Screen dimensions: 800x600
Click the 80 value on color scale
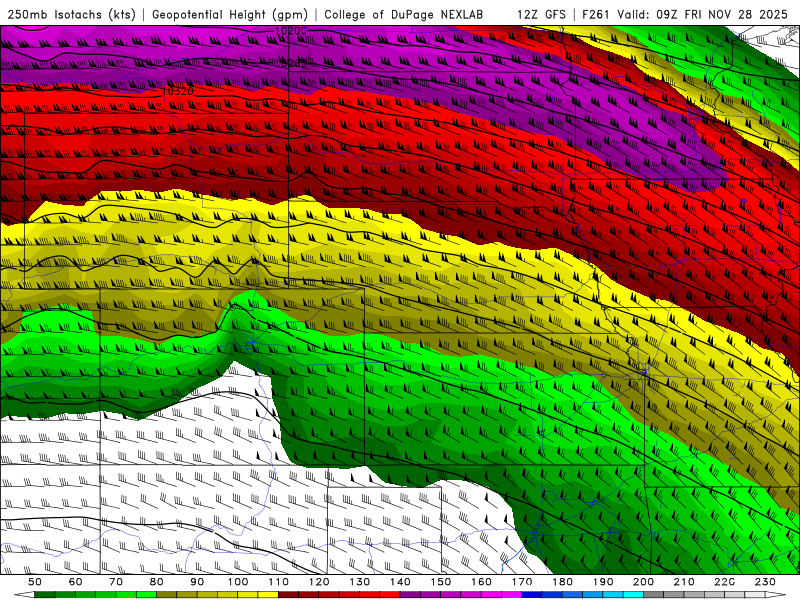[x=157, y=582]
